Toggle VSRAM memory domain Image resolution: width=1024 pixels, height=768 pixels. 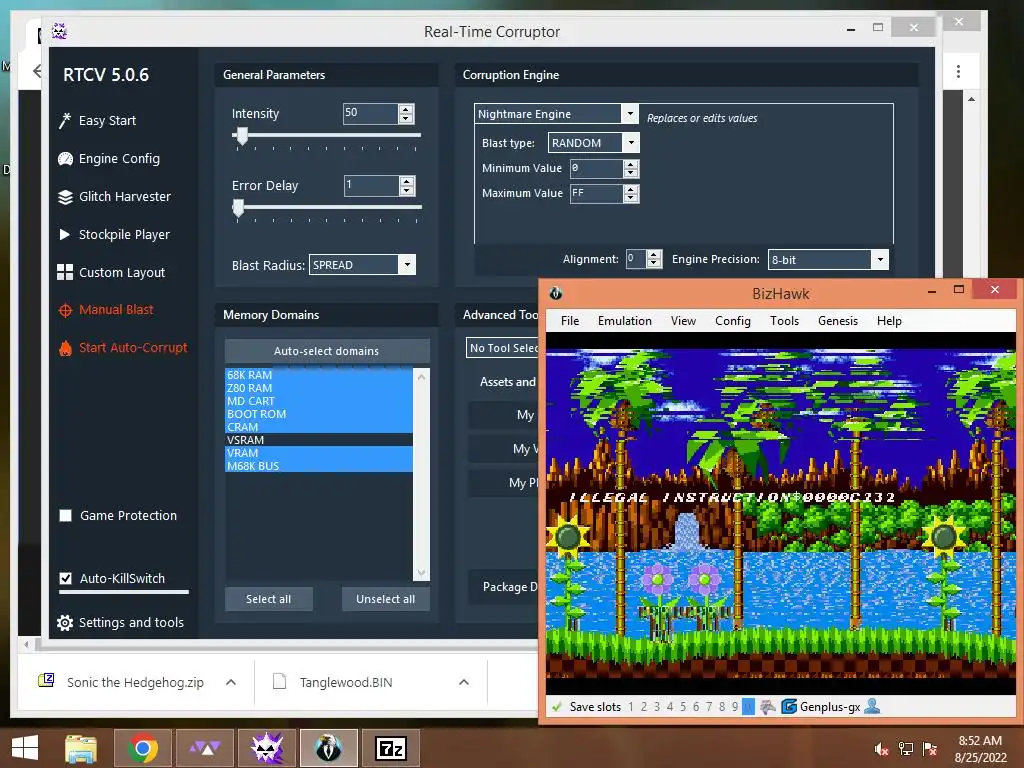coord(319,440)
